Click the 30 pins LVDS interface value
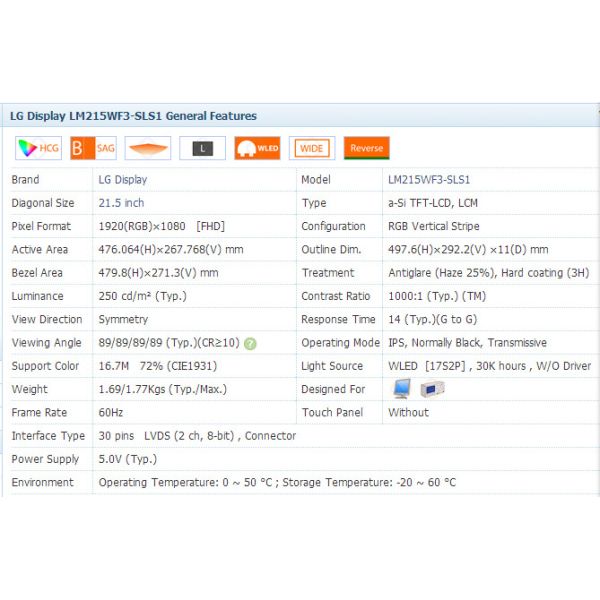Image resolution: width=600 pixels, height=600 pixels. point(197,436)
